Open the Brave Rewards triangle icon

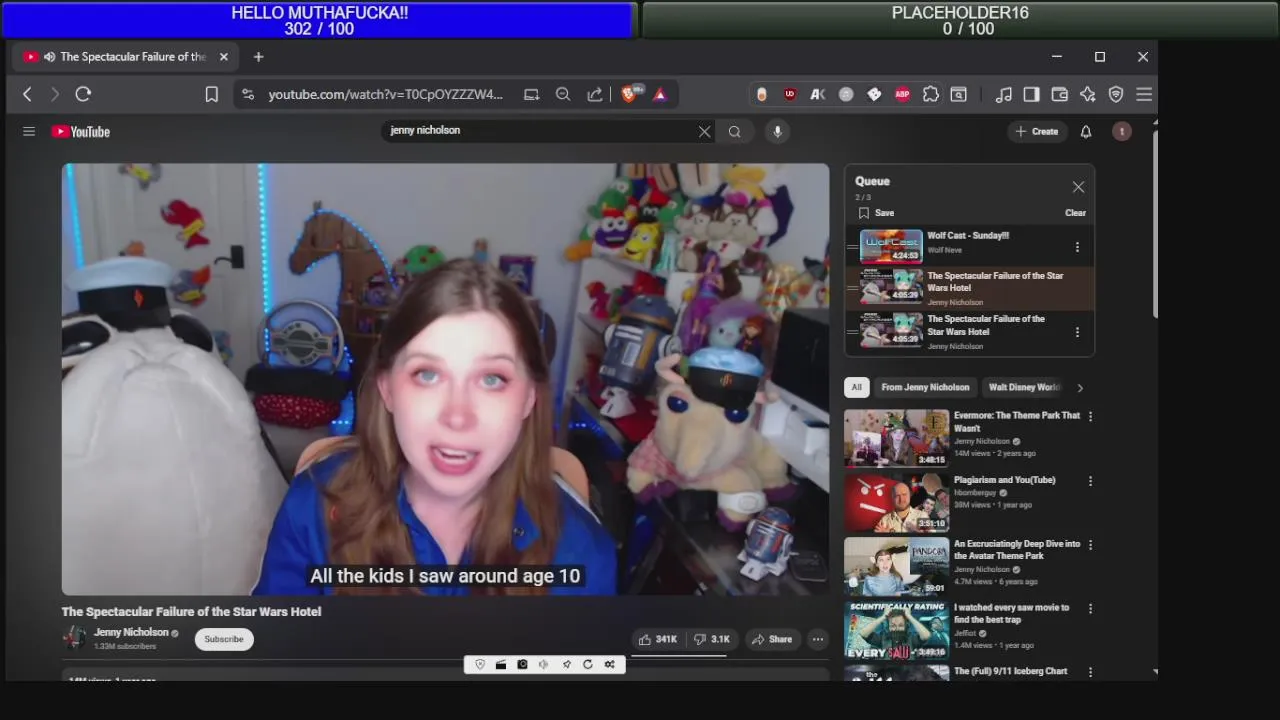click(x=660, y=94)
